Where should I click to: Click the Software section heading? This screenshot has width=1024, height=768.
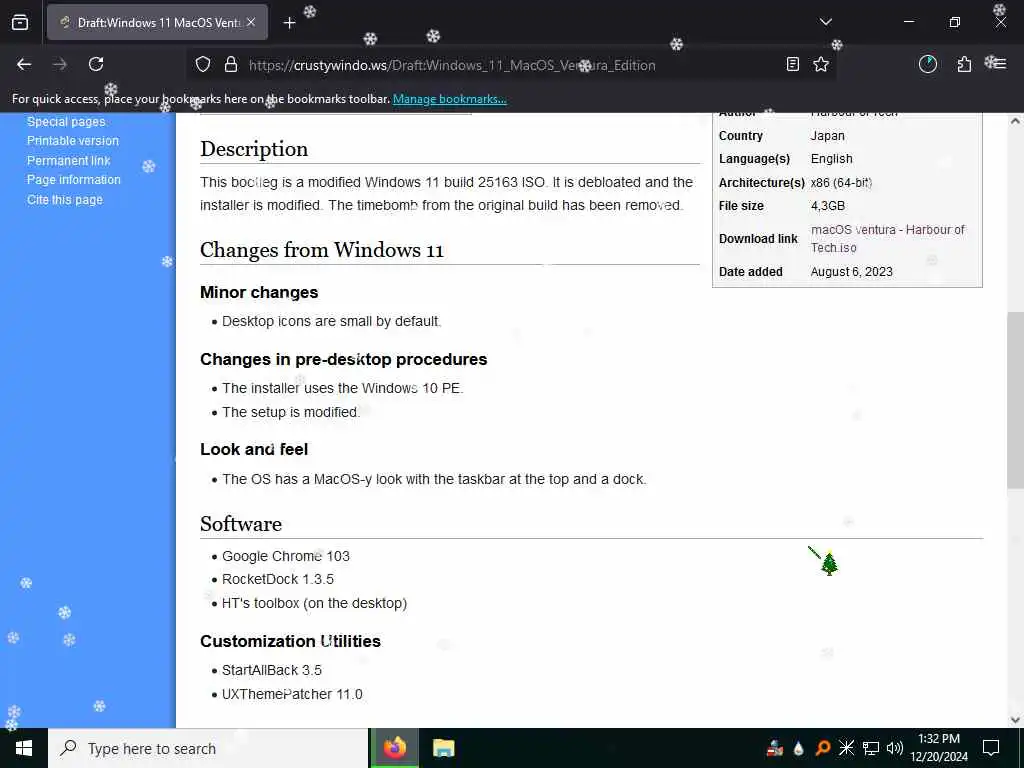(x=241, y=524)
